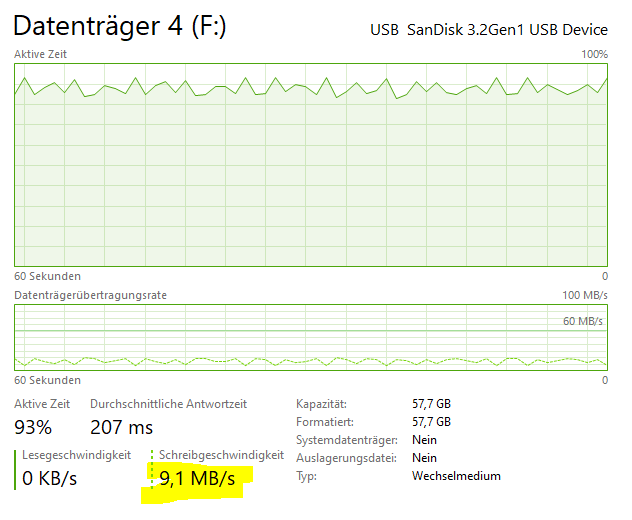
Task: Click the 60 MB/s gridline label
Action: click(x=582, y=321)
